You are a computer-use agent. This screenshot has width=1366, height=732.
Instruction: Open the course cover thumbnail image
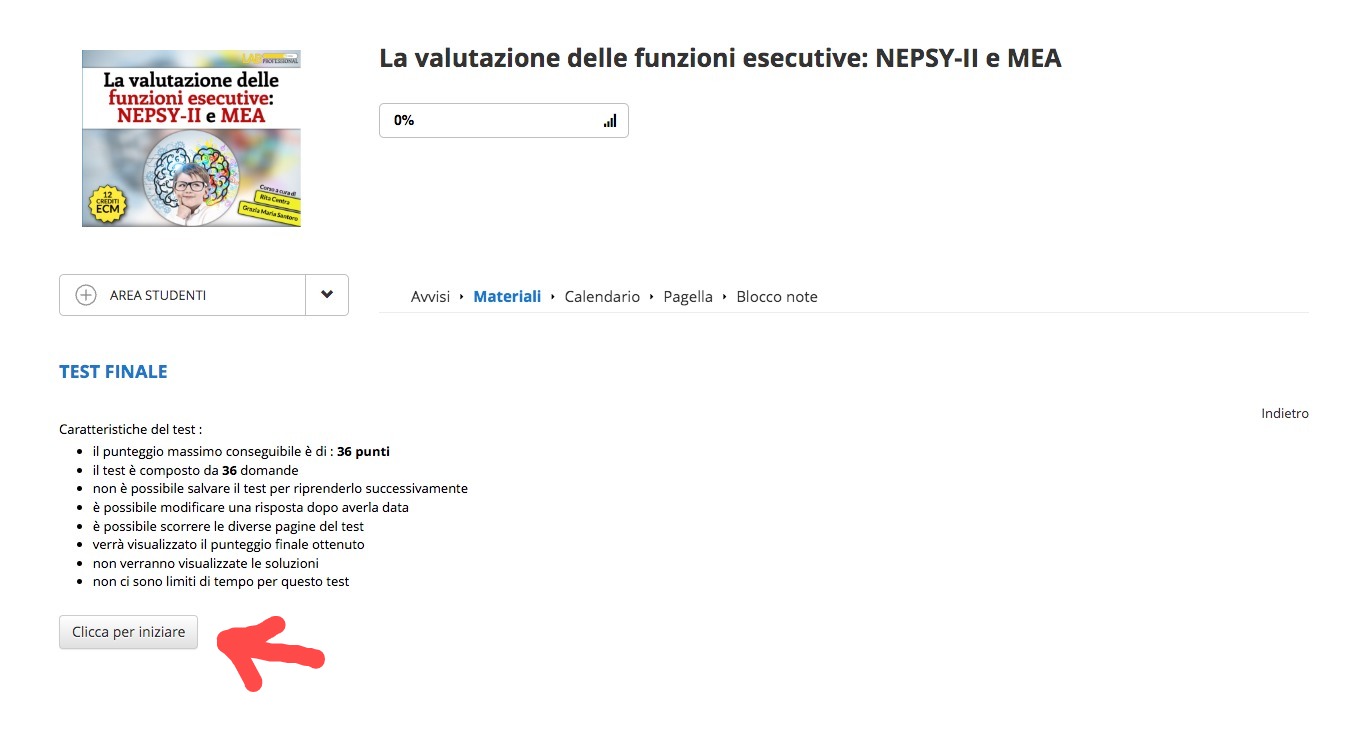(x=192, y=139)
